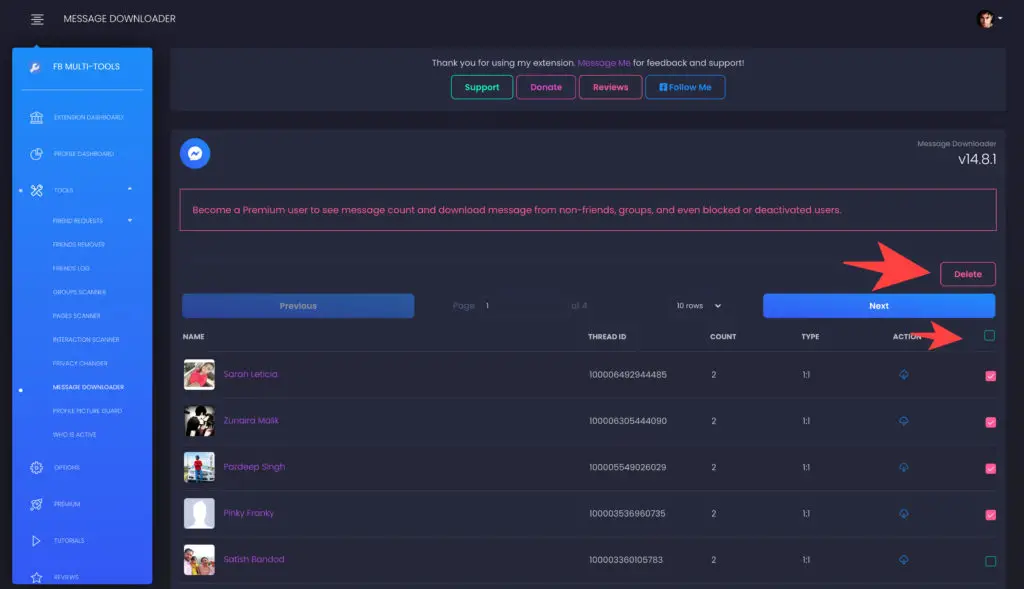Open Pinky Franky's profile link
This screenshot has width=1024, height=589.
pyautogui.click(x=249, y=513)
